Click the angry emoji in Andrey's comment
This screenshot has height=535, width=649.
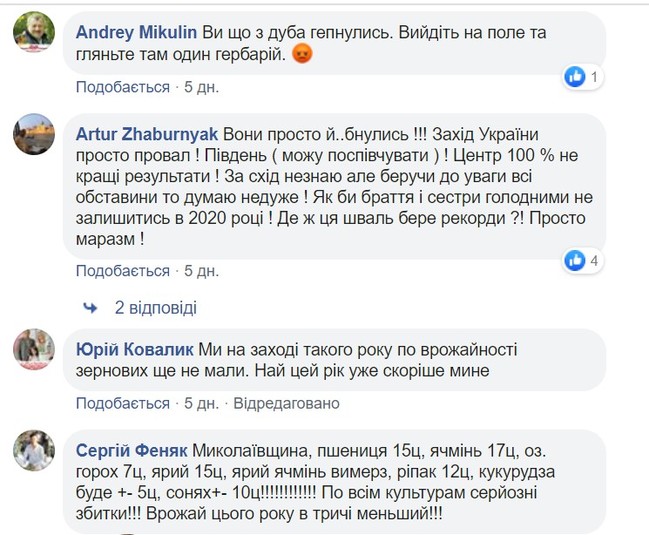tap(300, 55)
